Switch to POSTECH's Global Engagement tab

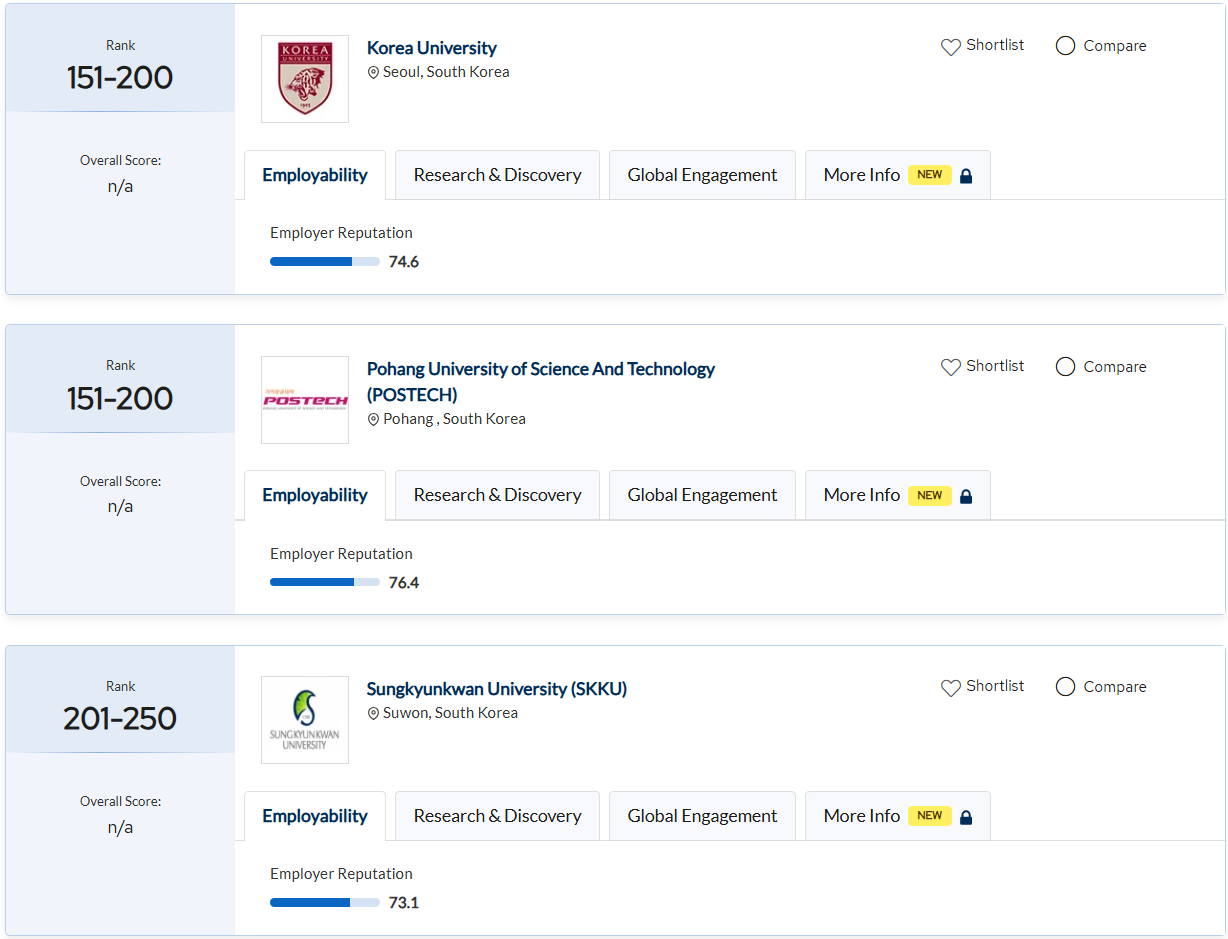[702, 495]
